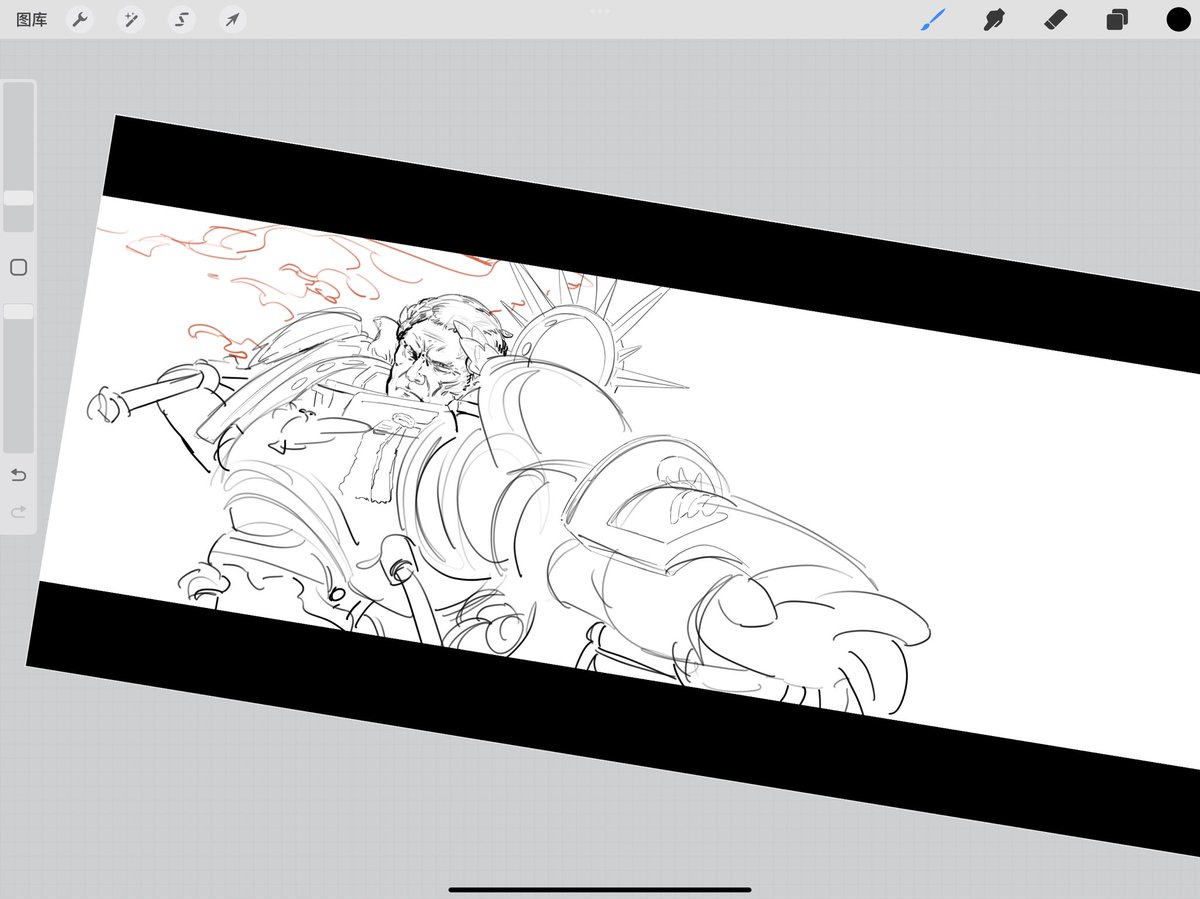Select the Brush tool
The width and height of the screenshot is (1200, 899).
(933, 19)
